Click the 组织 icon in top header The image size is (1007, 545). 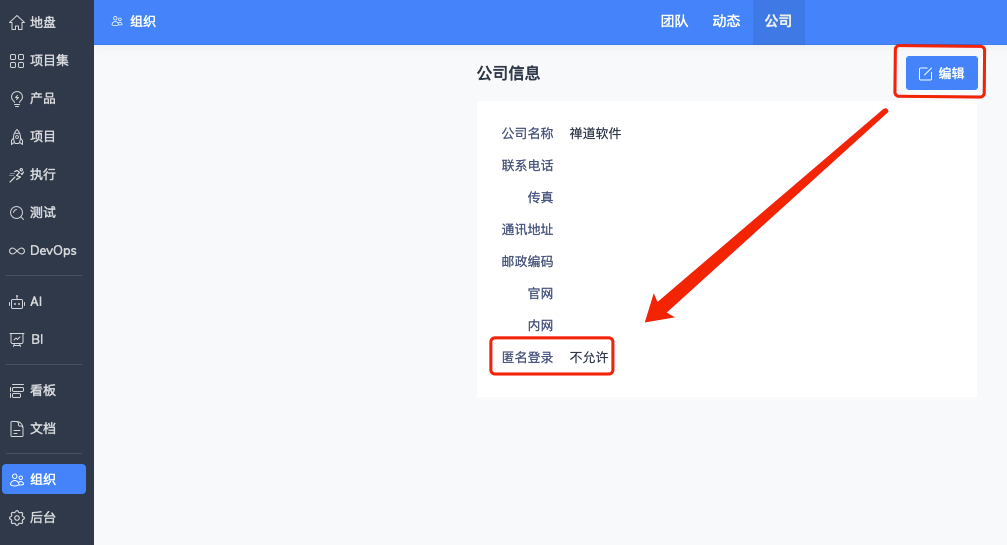click(x=117, y=21)
